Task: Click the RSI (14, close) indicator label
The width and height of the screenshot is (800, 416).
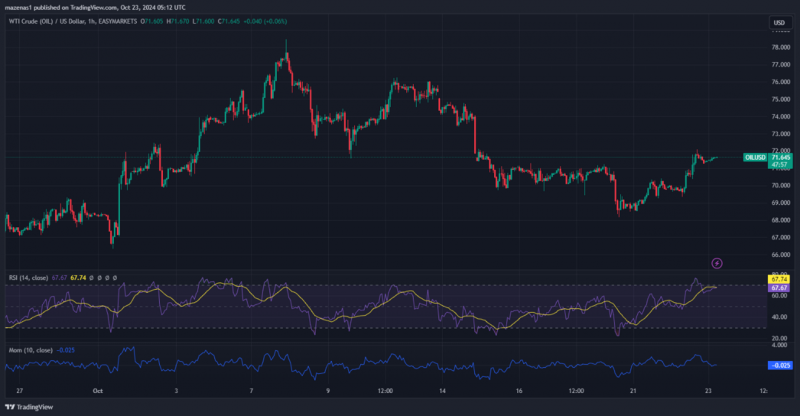Action: 28,278
